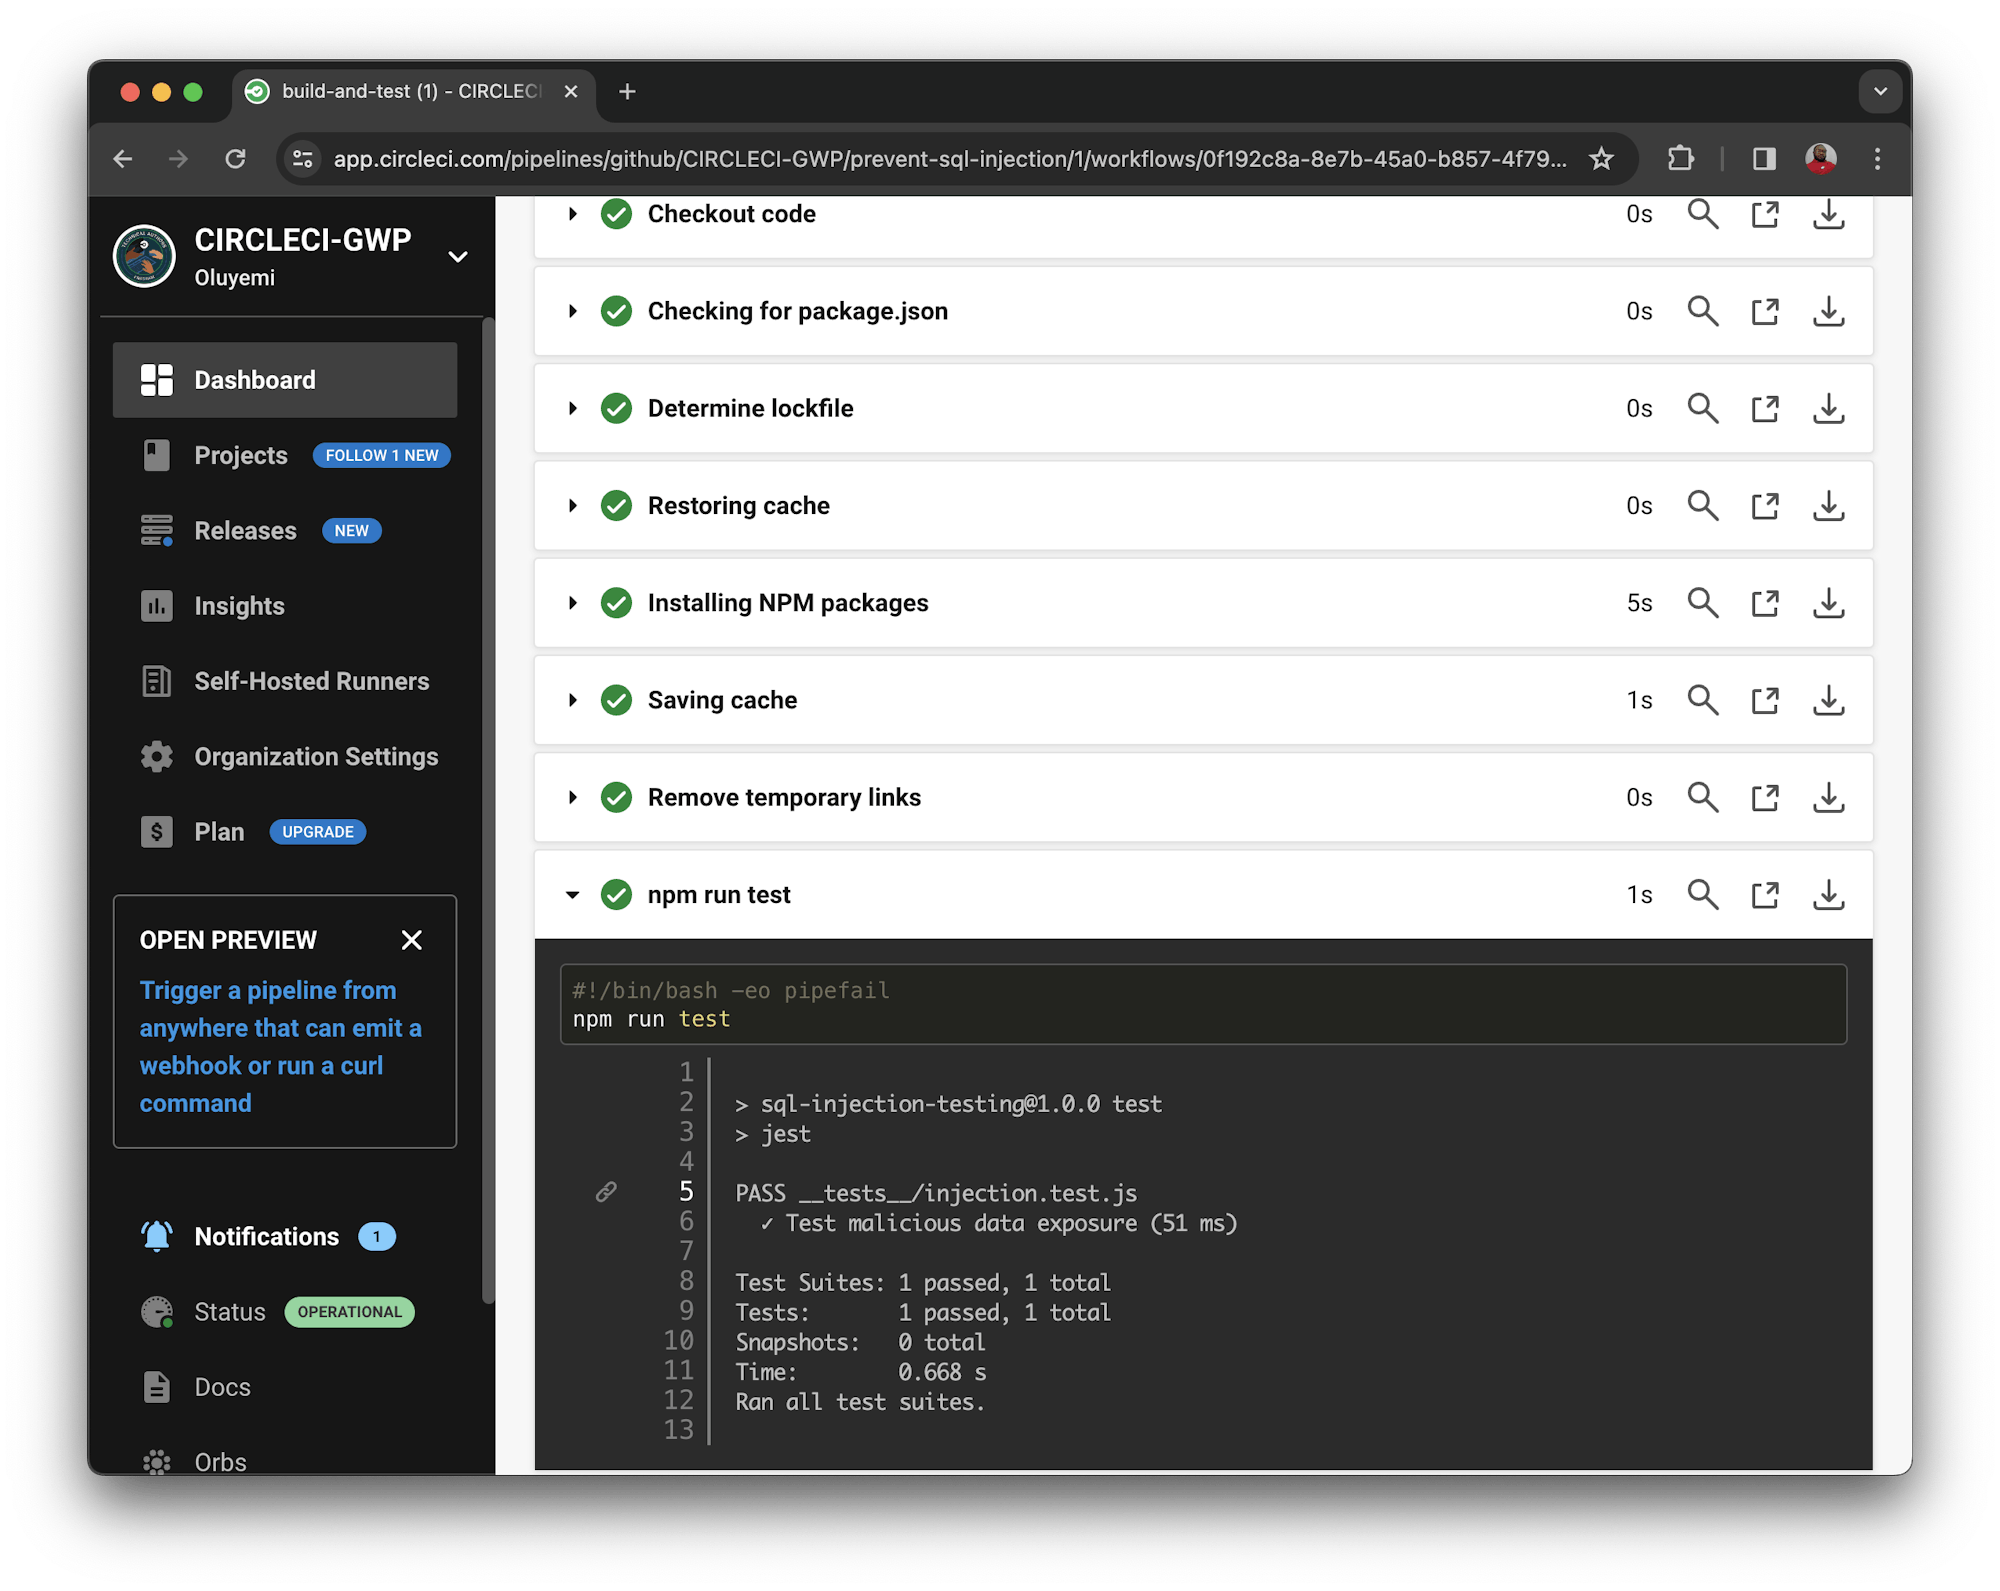Screen dimensions: 2000x1591
Task: Expand the Restoring cache step
Action: coord(572,505)
